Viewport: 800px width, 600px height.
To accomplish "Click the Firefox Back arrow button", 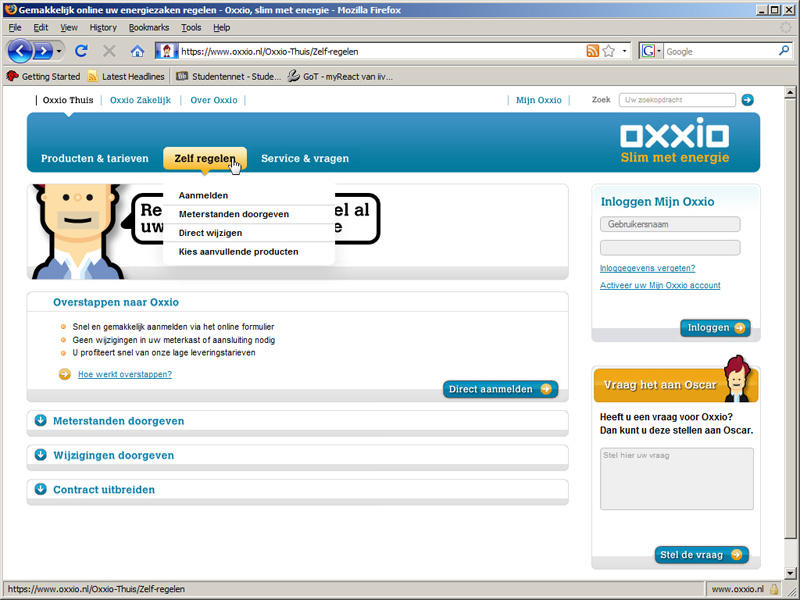I will (20, 50).
